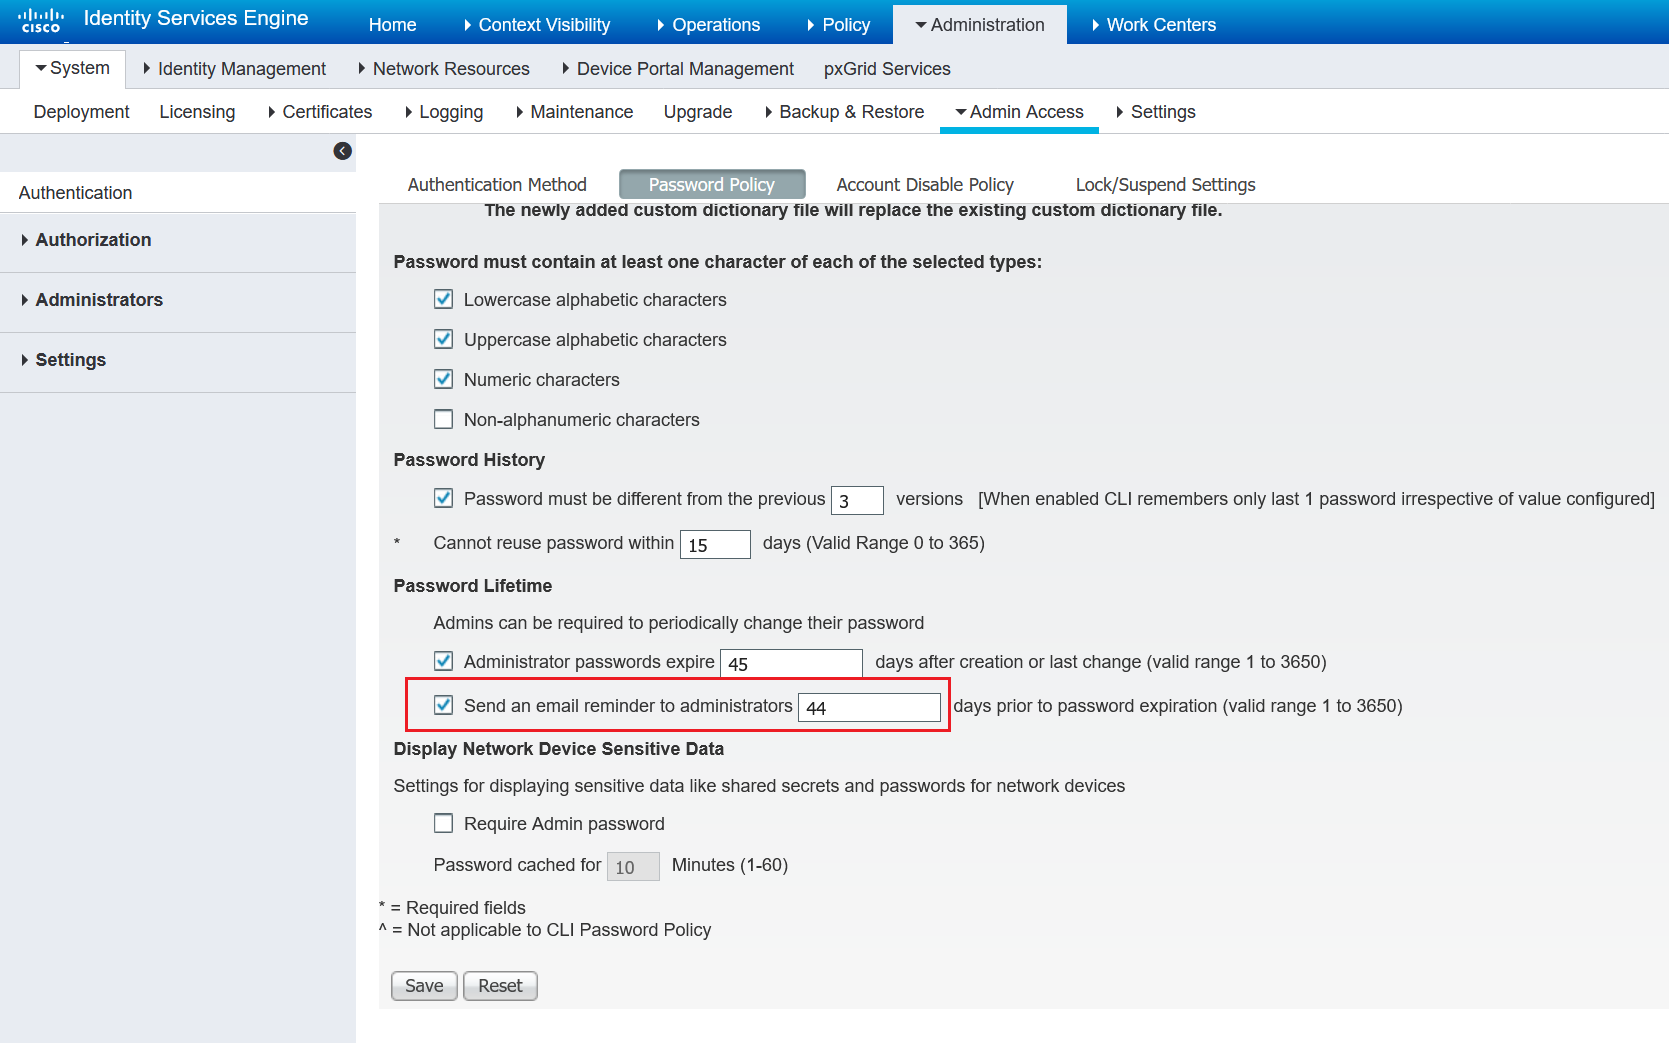The image size is (1669, 1043).
Task: Expand the Administrators section
Action: click(99, 300)
